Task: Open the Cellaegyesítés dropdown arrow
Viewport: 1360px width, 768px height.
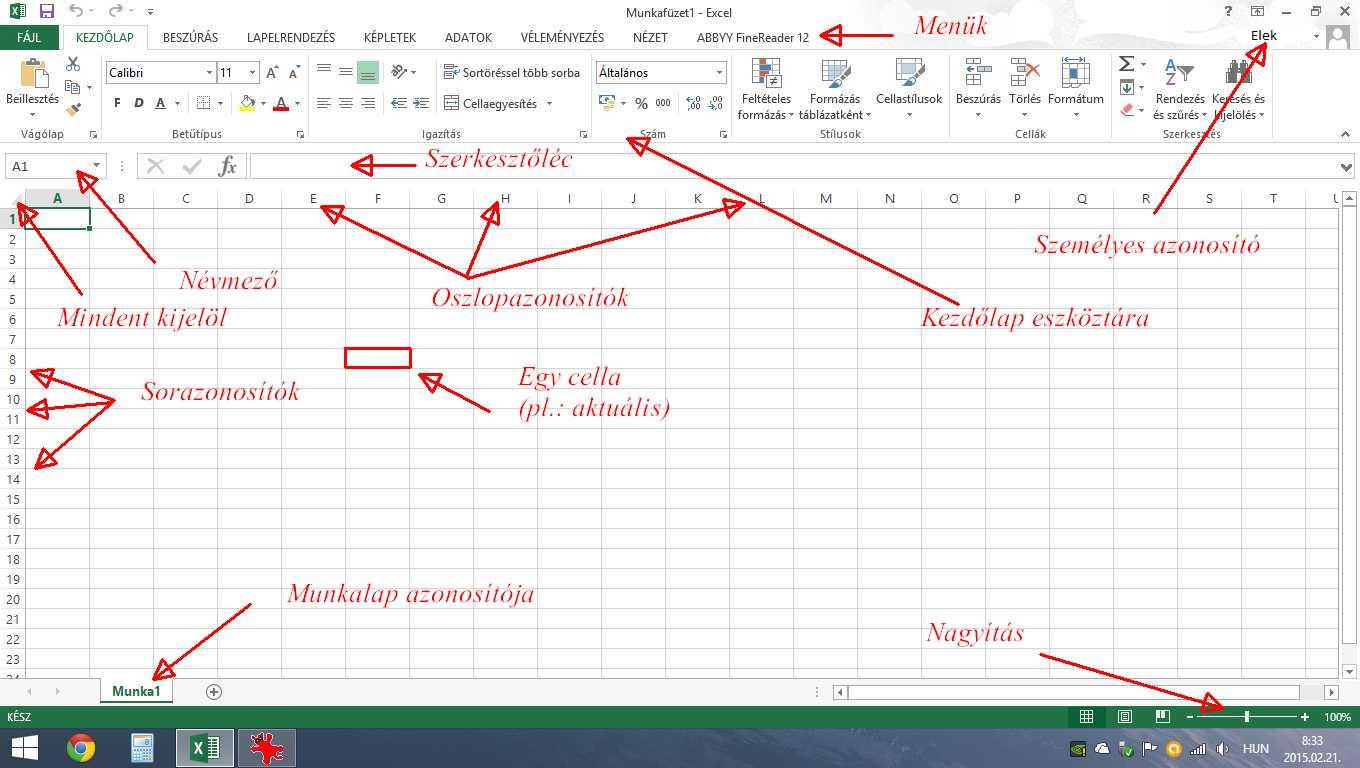Action: pyautogui.click(x=549, y=104)
